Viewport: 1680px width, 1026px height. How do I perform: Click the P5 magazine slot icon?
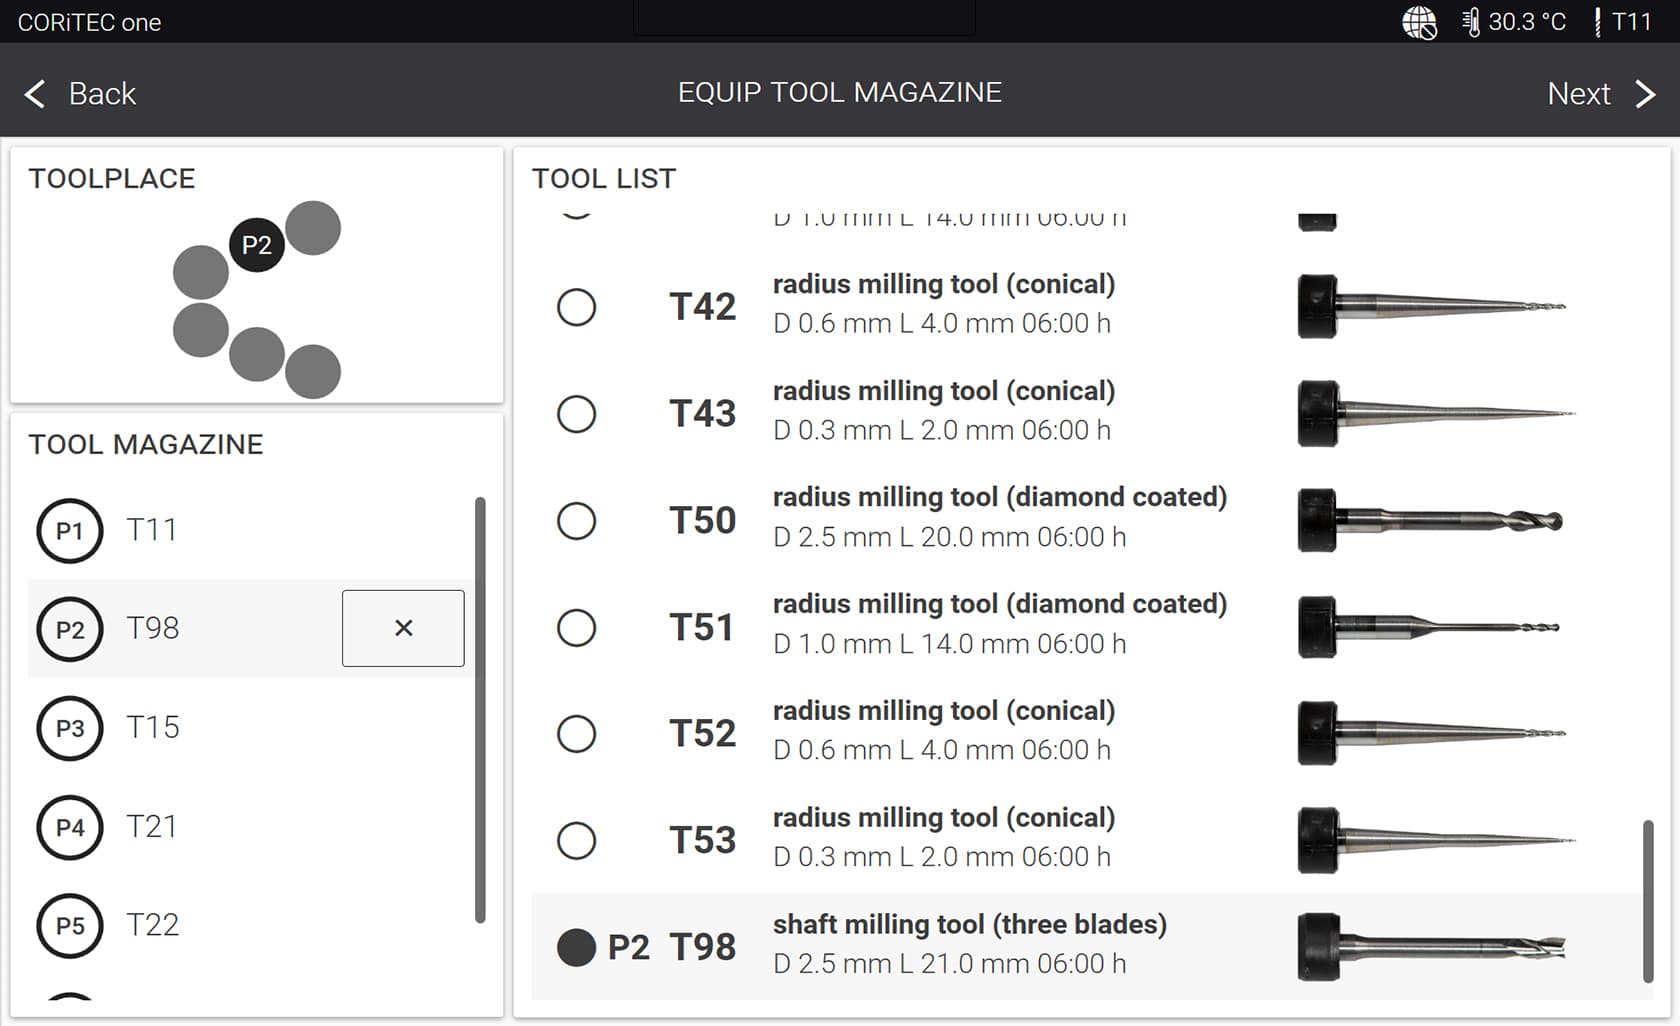pyautogui.click(x=70, y=926)
